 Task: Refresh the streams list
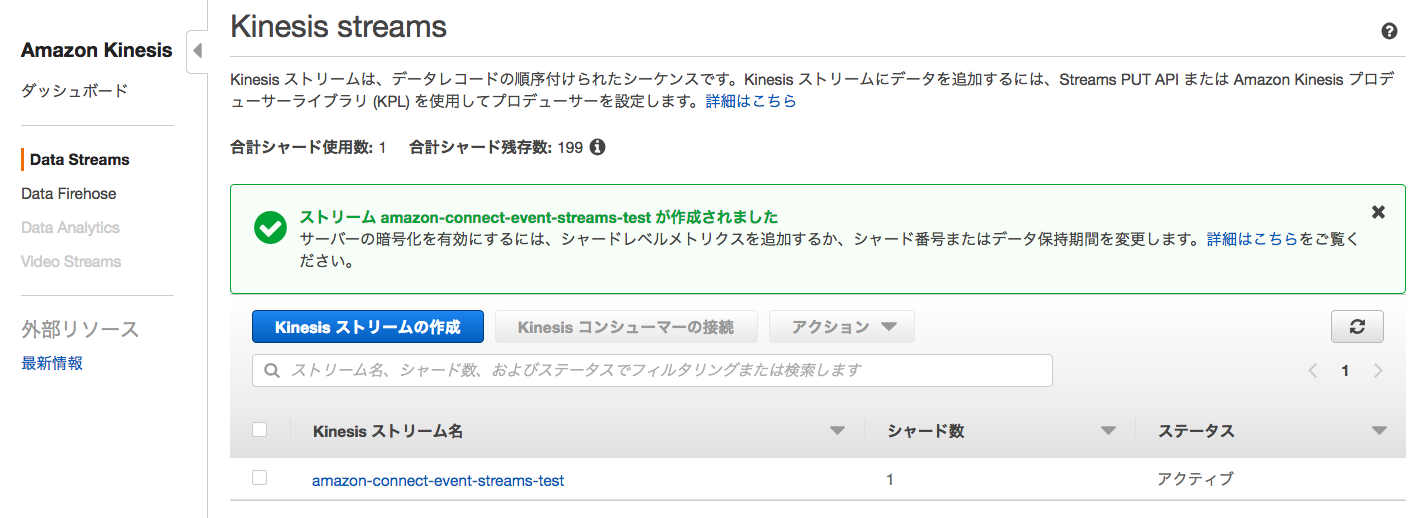coord(1357,327)
